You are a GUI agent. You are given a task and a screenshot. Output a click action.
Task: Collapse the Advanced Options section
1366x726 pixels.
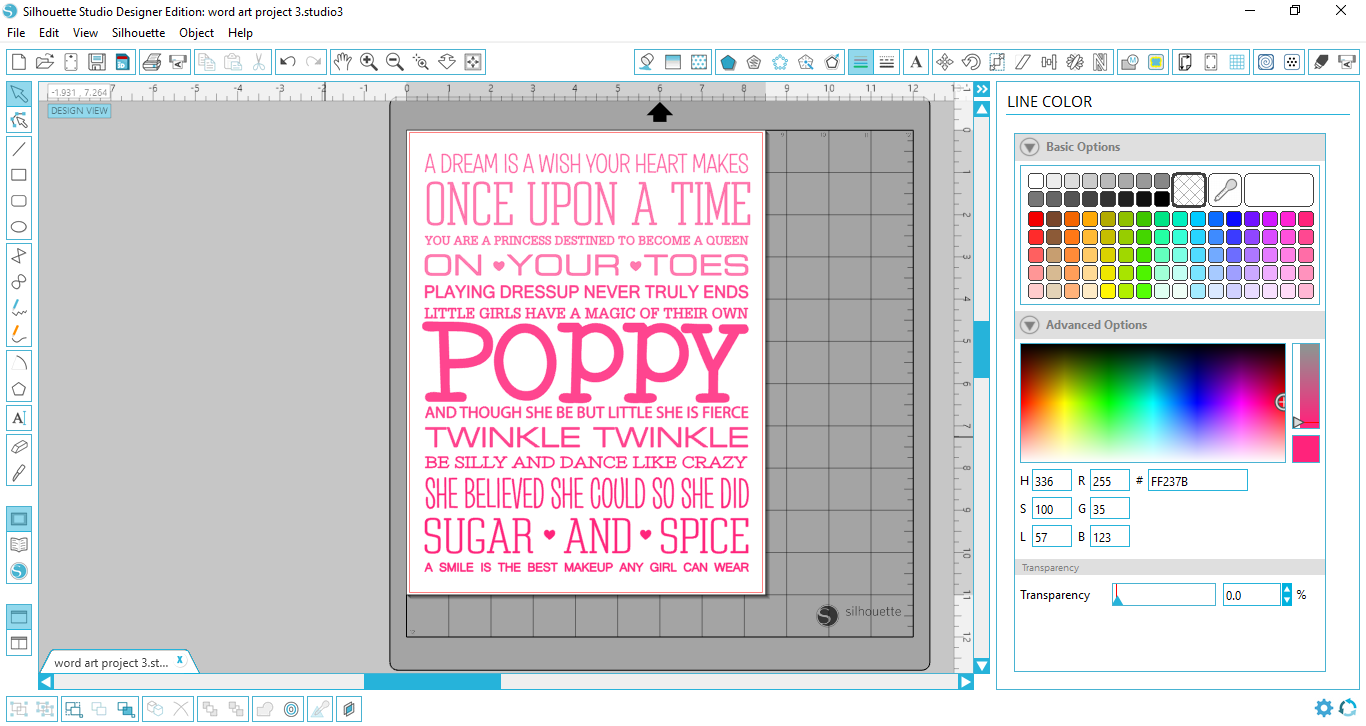coord(1029,324)
